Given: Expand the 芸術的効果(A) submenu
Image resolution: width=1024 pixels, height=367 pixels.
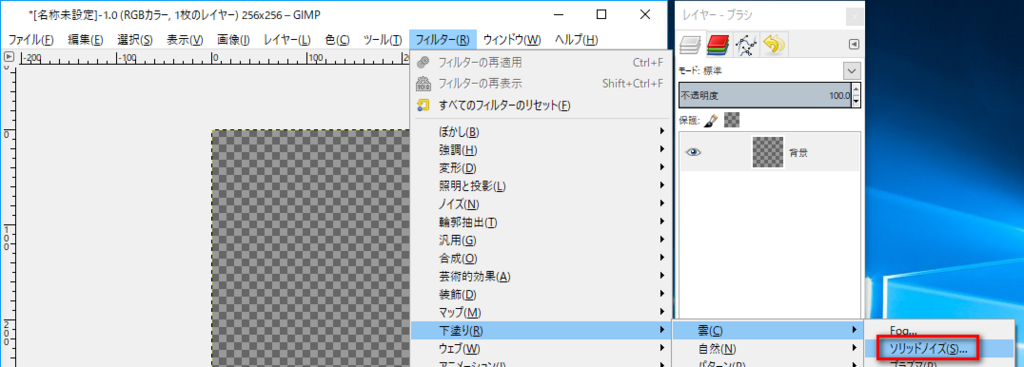Looking at the screenshot, I should (x=541, y=277).
